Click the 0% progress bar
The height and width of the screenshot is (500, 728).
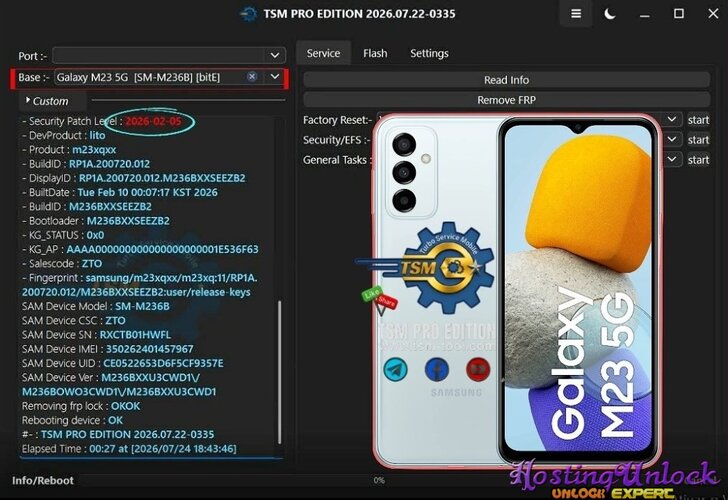click(379, 481)
